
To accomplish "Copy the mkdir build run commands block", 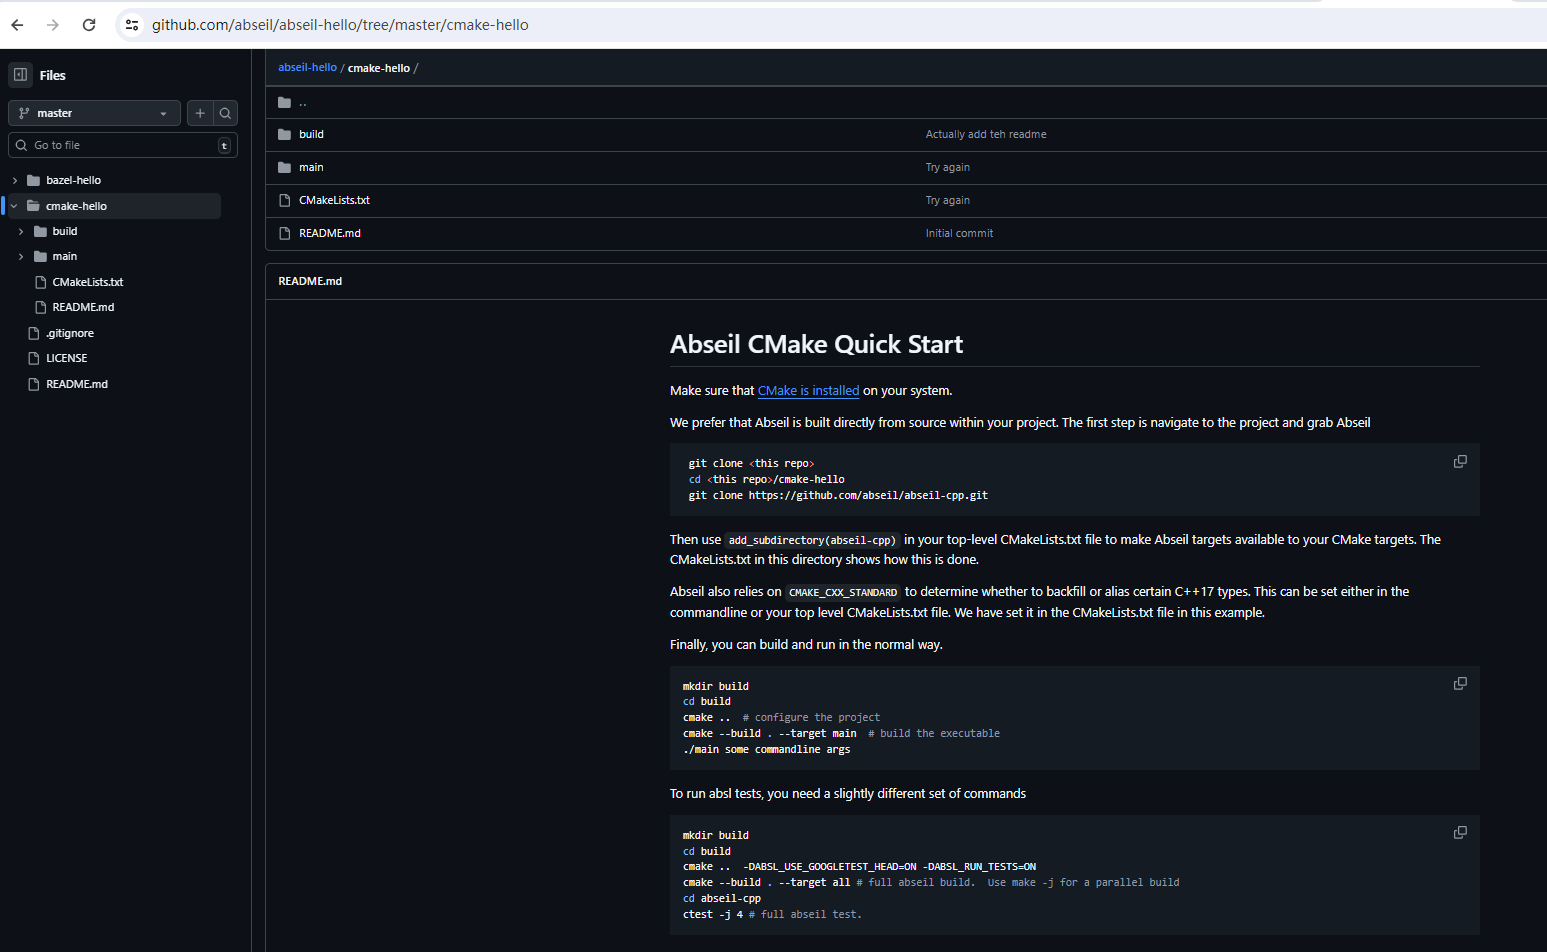I will coord(1460,684).
